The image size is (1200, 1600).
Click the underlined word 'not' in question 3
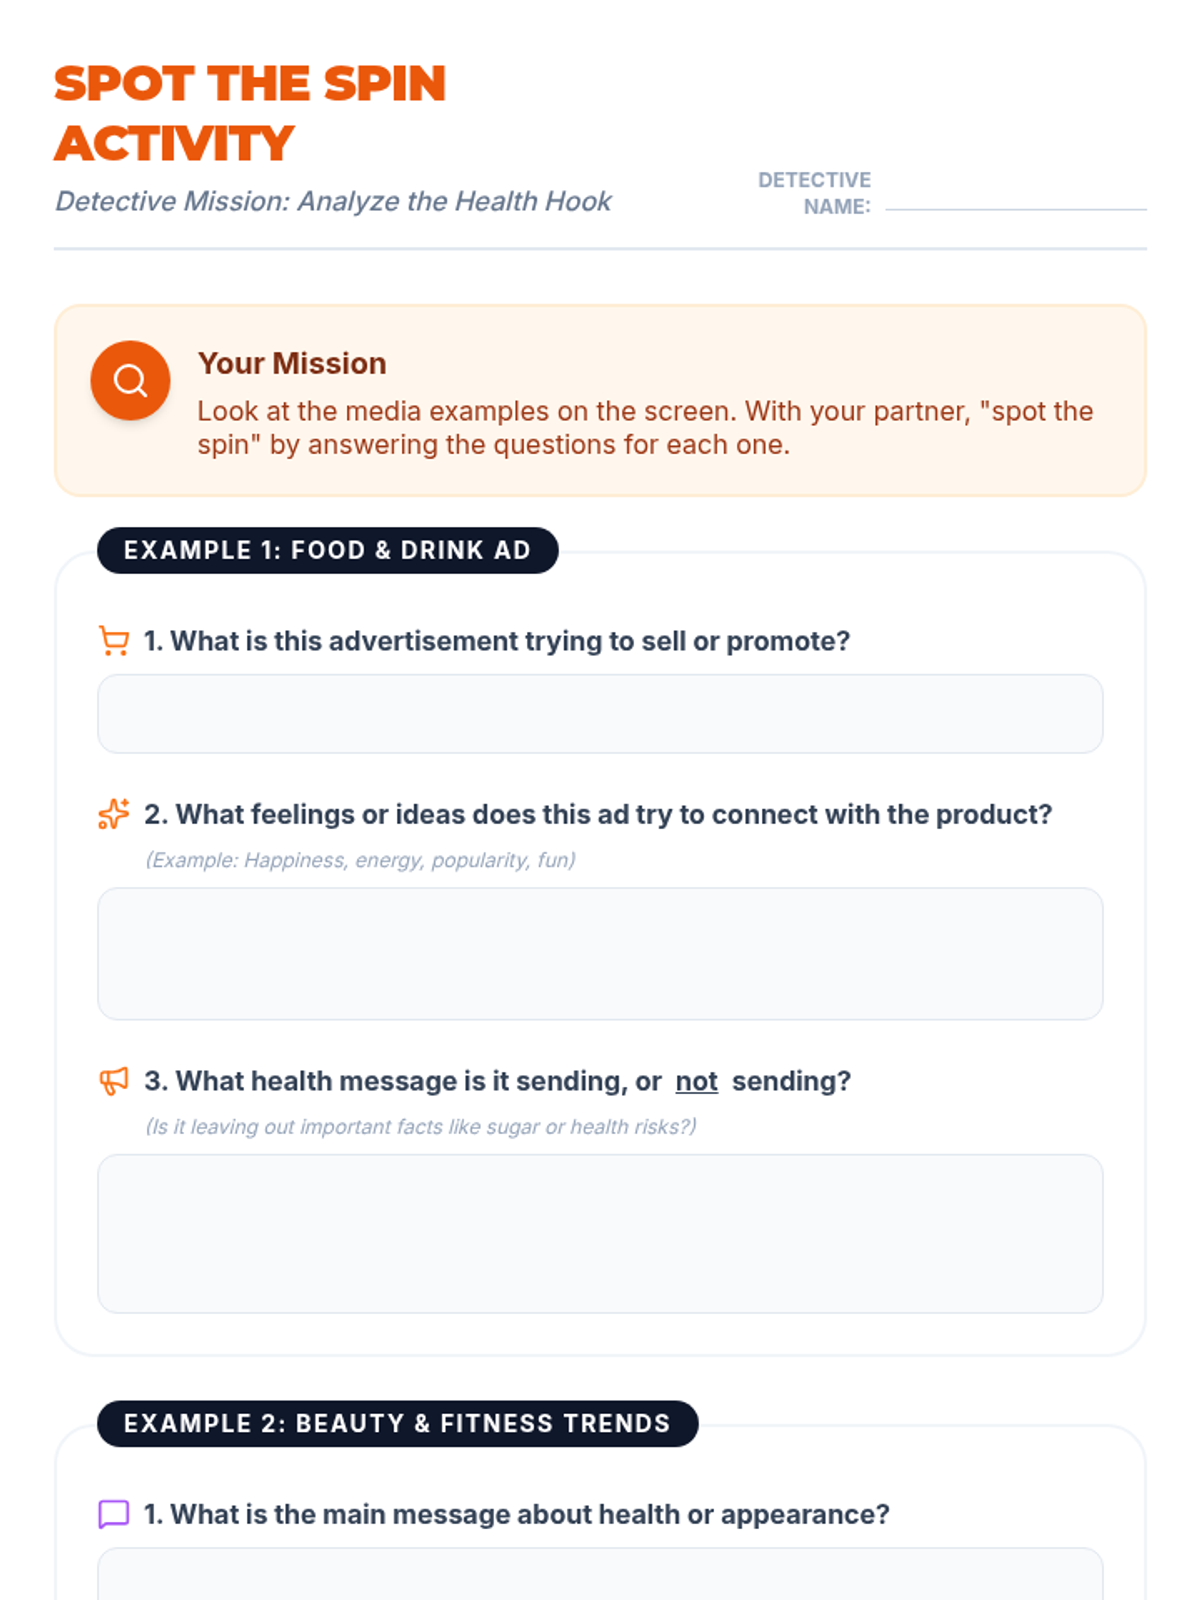click(x=696, y=1081)
